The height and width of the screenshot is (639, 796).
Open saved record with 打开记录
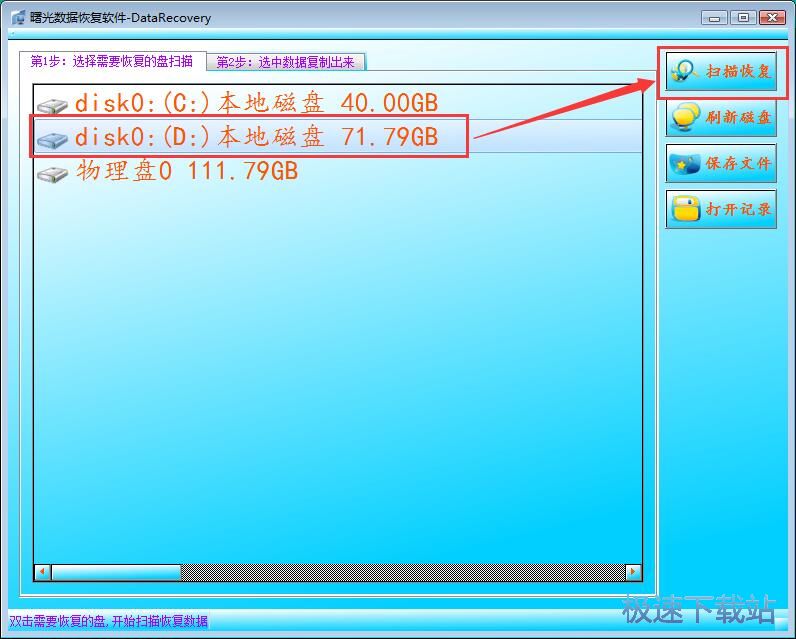coord(721,209)
